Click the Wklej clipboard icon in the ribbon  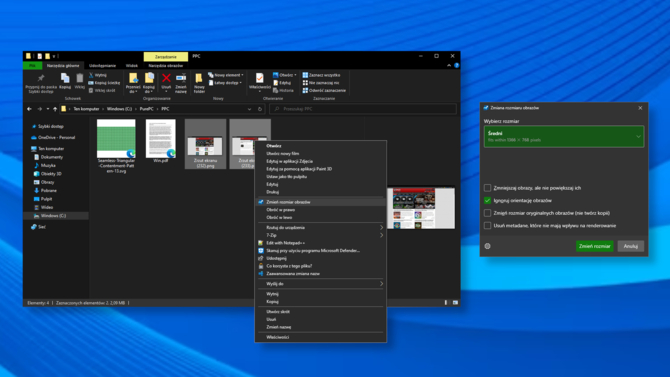click(79, 78)
